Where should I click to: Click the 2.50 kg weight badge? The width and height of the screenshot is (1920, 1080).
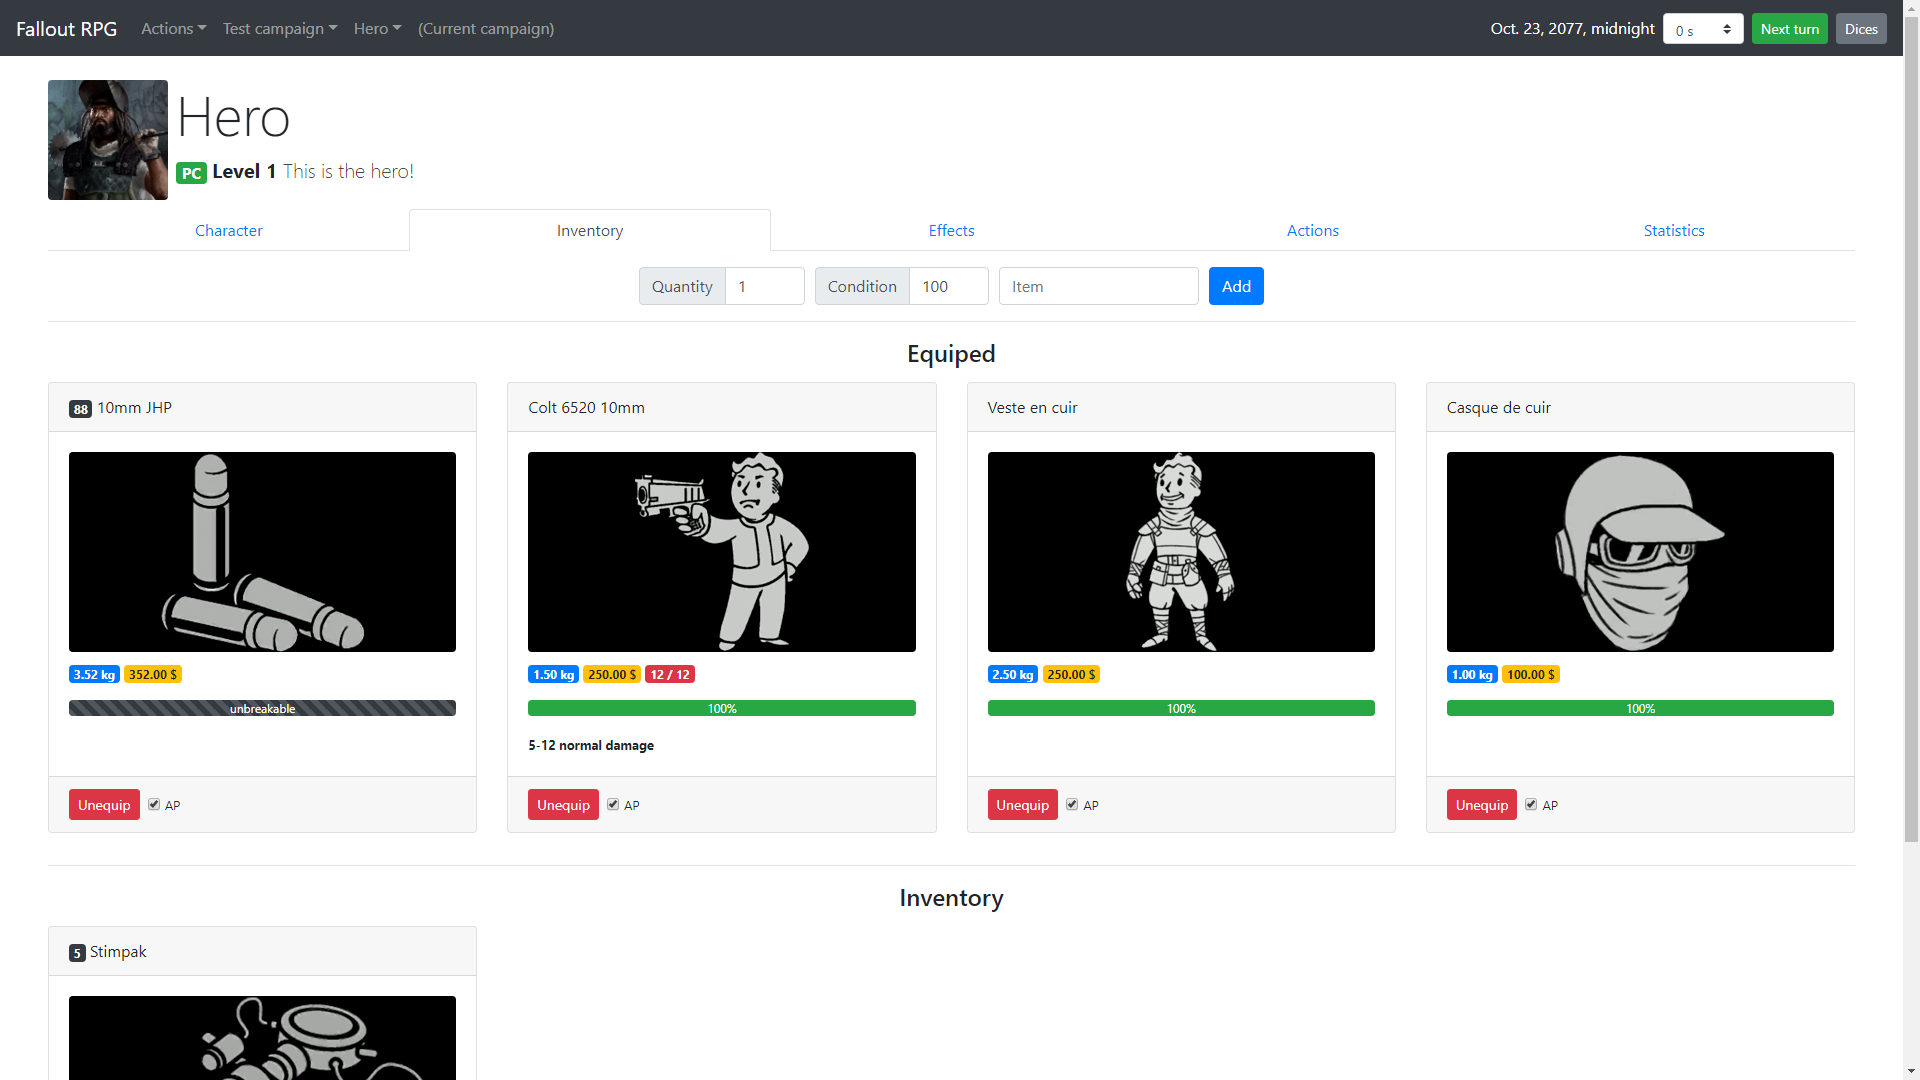(x=1013, y=675)
